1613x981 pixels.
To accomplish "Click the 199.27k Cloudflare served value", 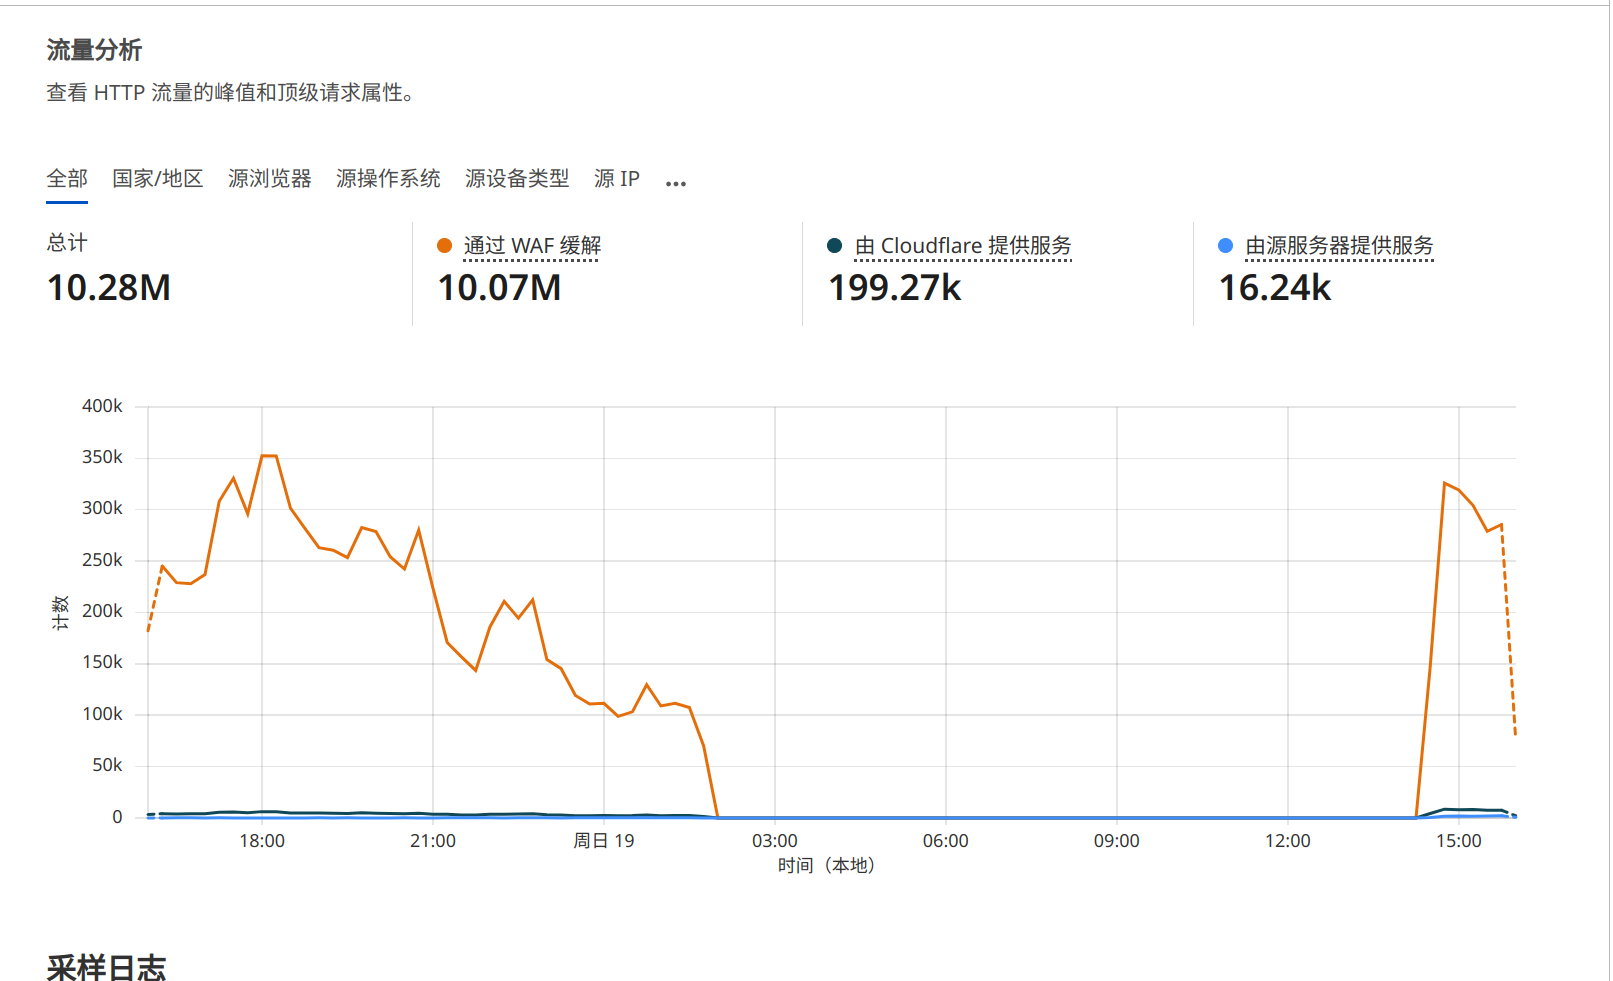I will coord(895,288).
